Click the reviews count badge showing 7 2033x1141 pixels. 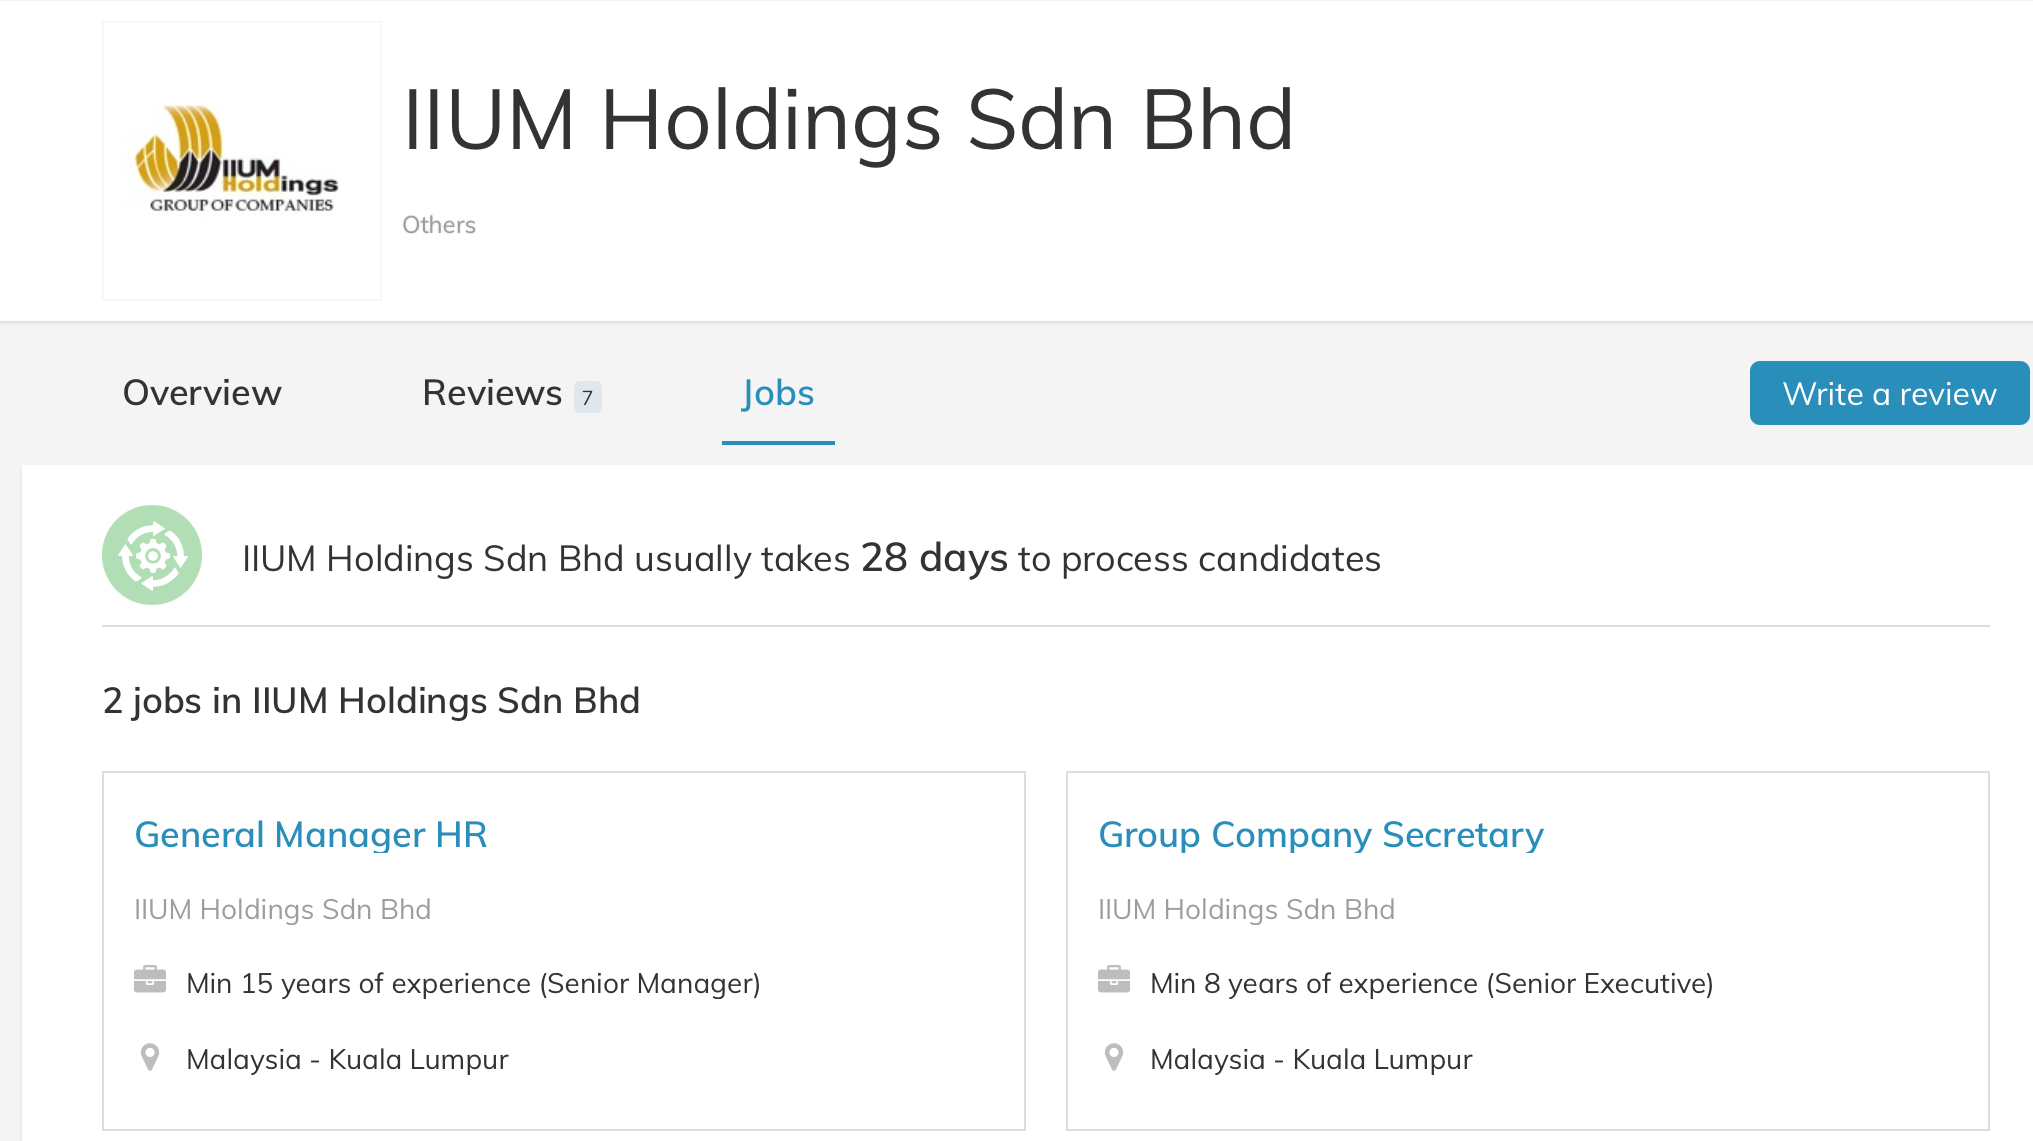click(587, 397)
